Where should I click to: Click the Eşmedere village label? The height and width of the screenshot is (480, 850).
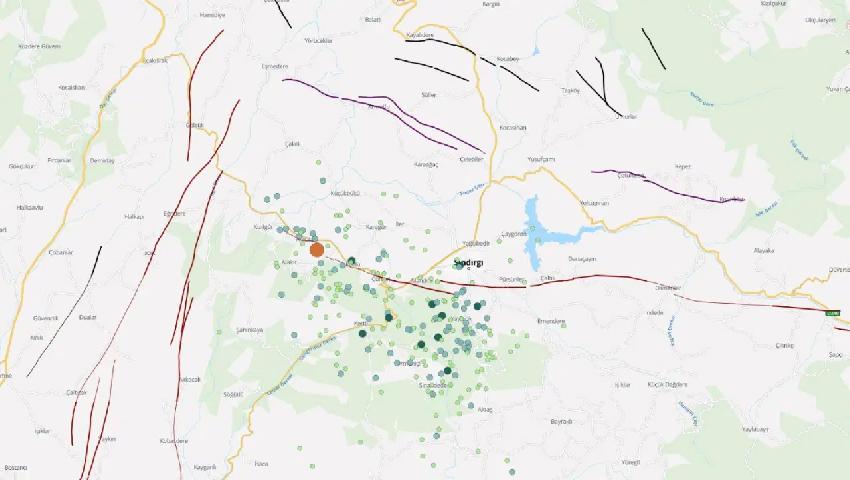pyautogui.click(x=275, y=66)
